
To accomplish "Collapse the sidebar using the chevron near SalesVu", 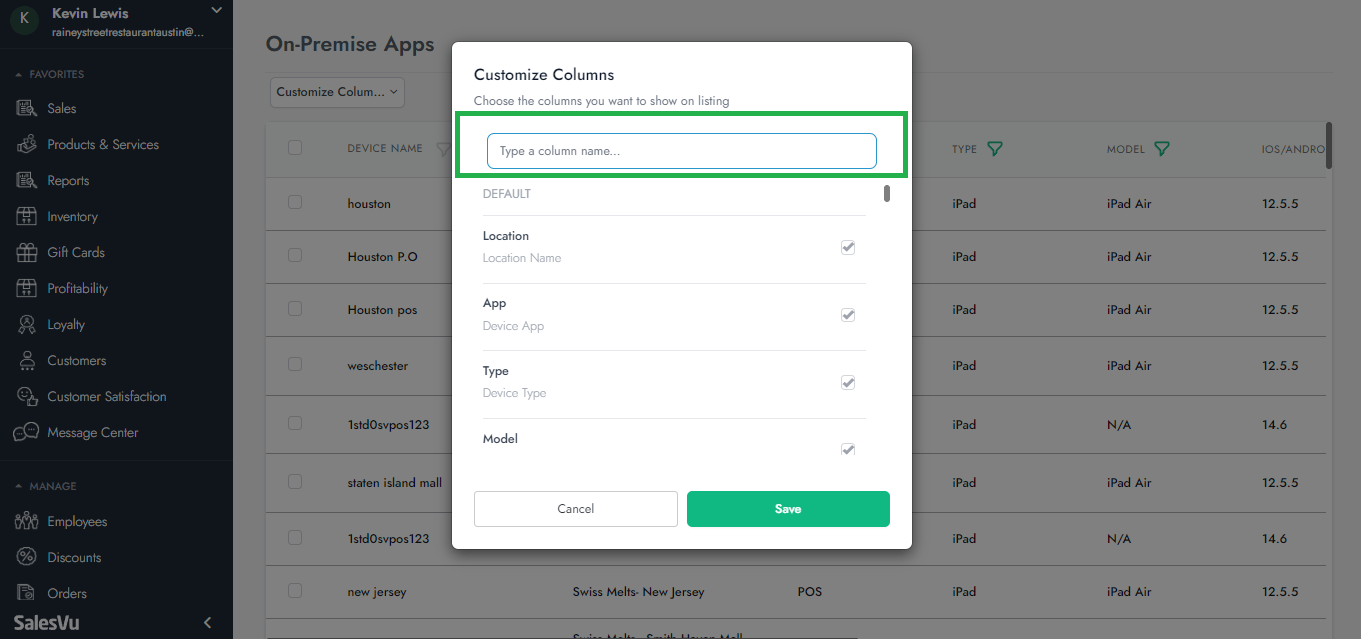I will 207,621.
